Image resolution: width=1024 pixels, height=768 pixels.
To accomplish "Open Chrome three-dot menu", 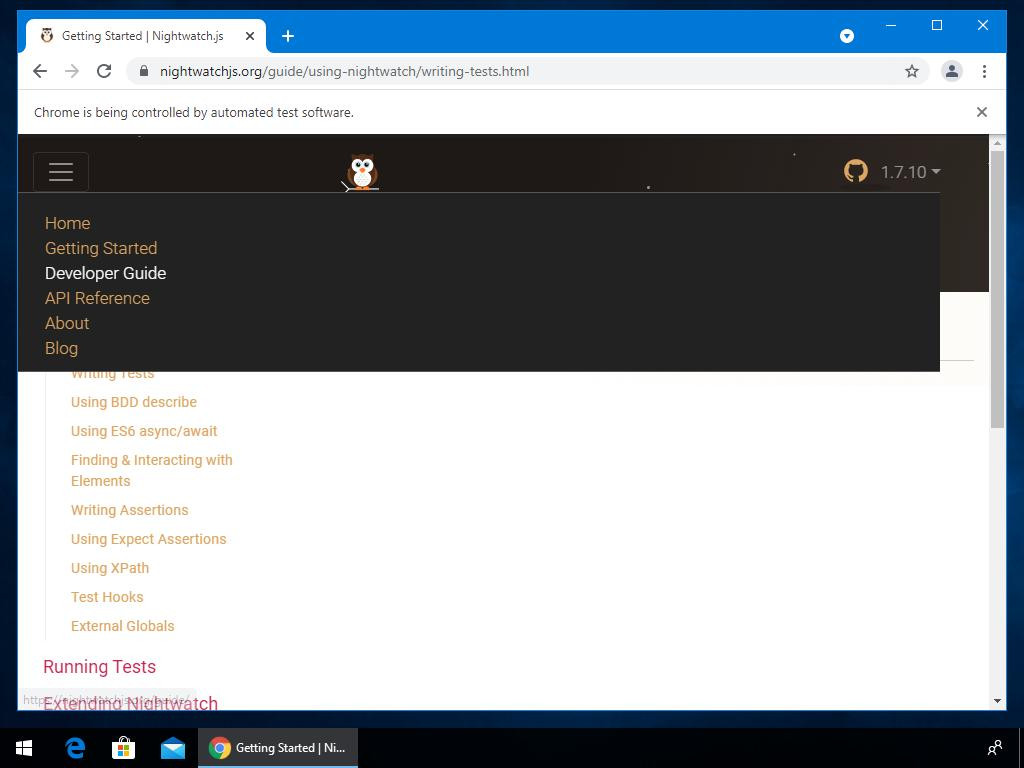I will tap(984, 71).
